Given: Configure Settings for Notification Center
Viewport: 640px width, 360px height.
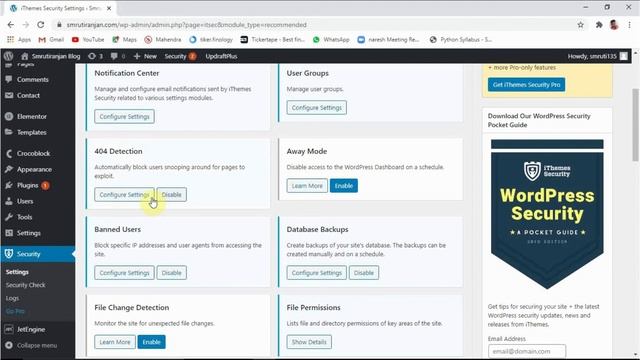Looking at the screenshot, I should [x=124, y=117].
